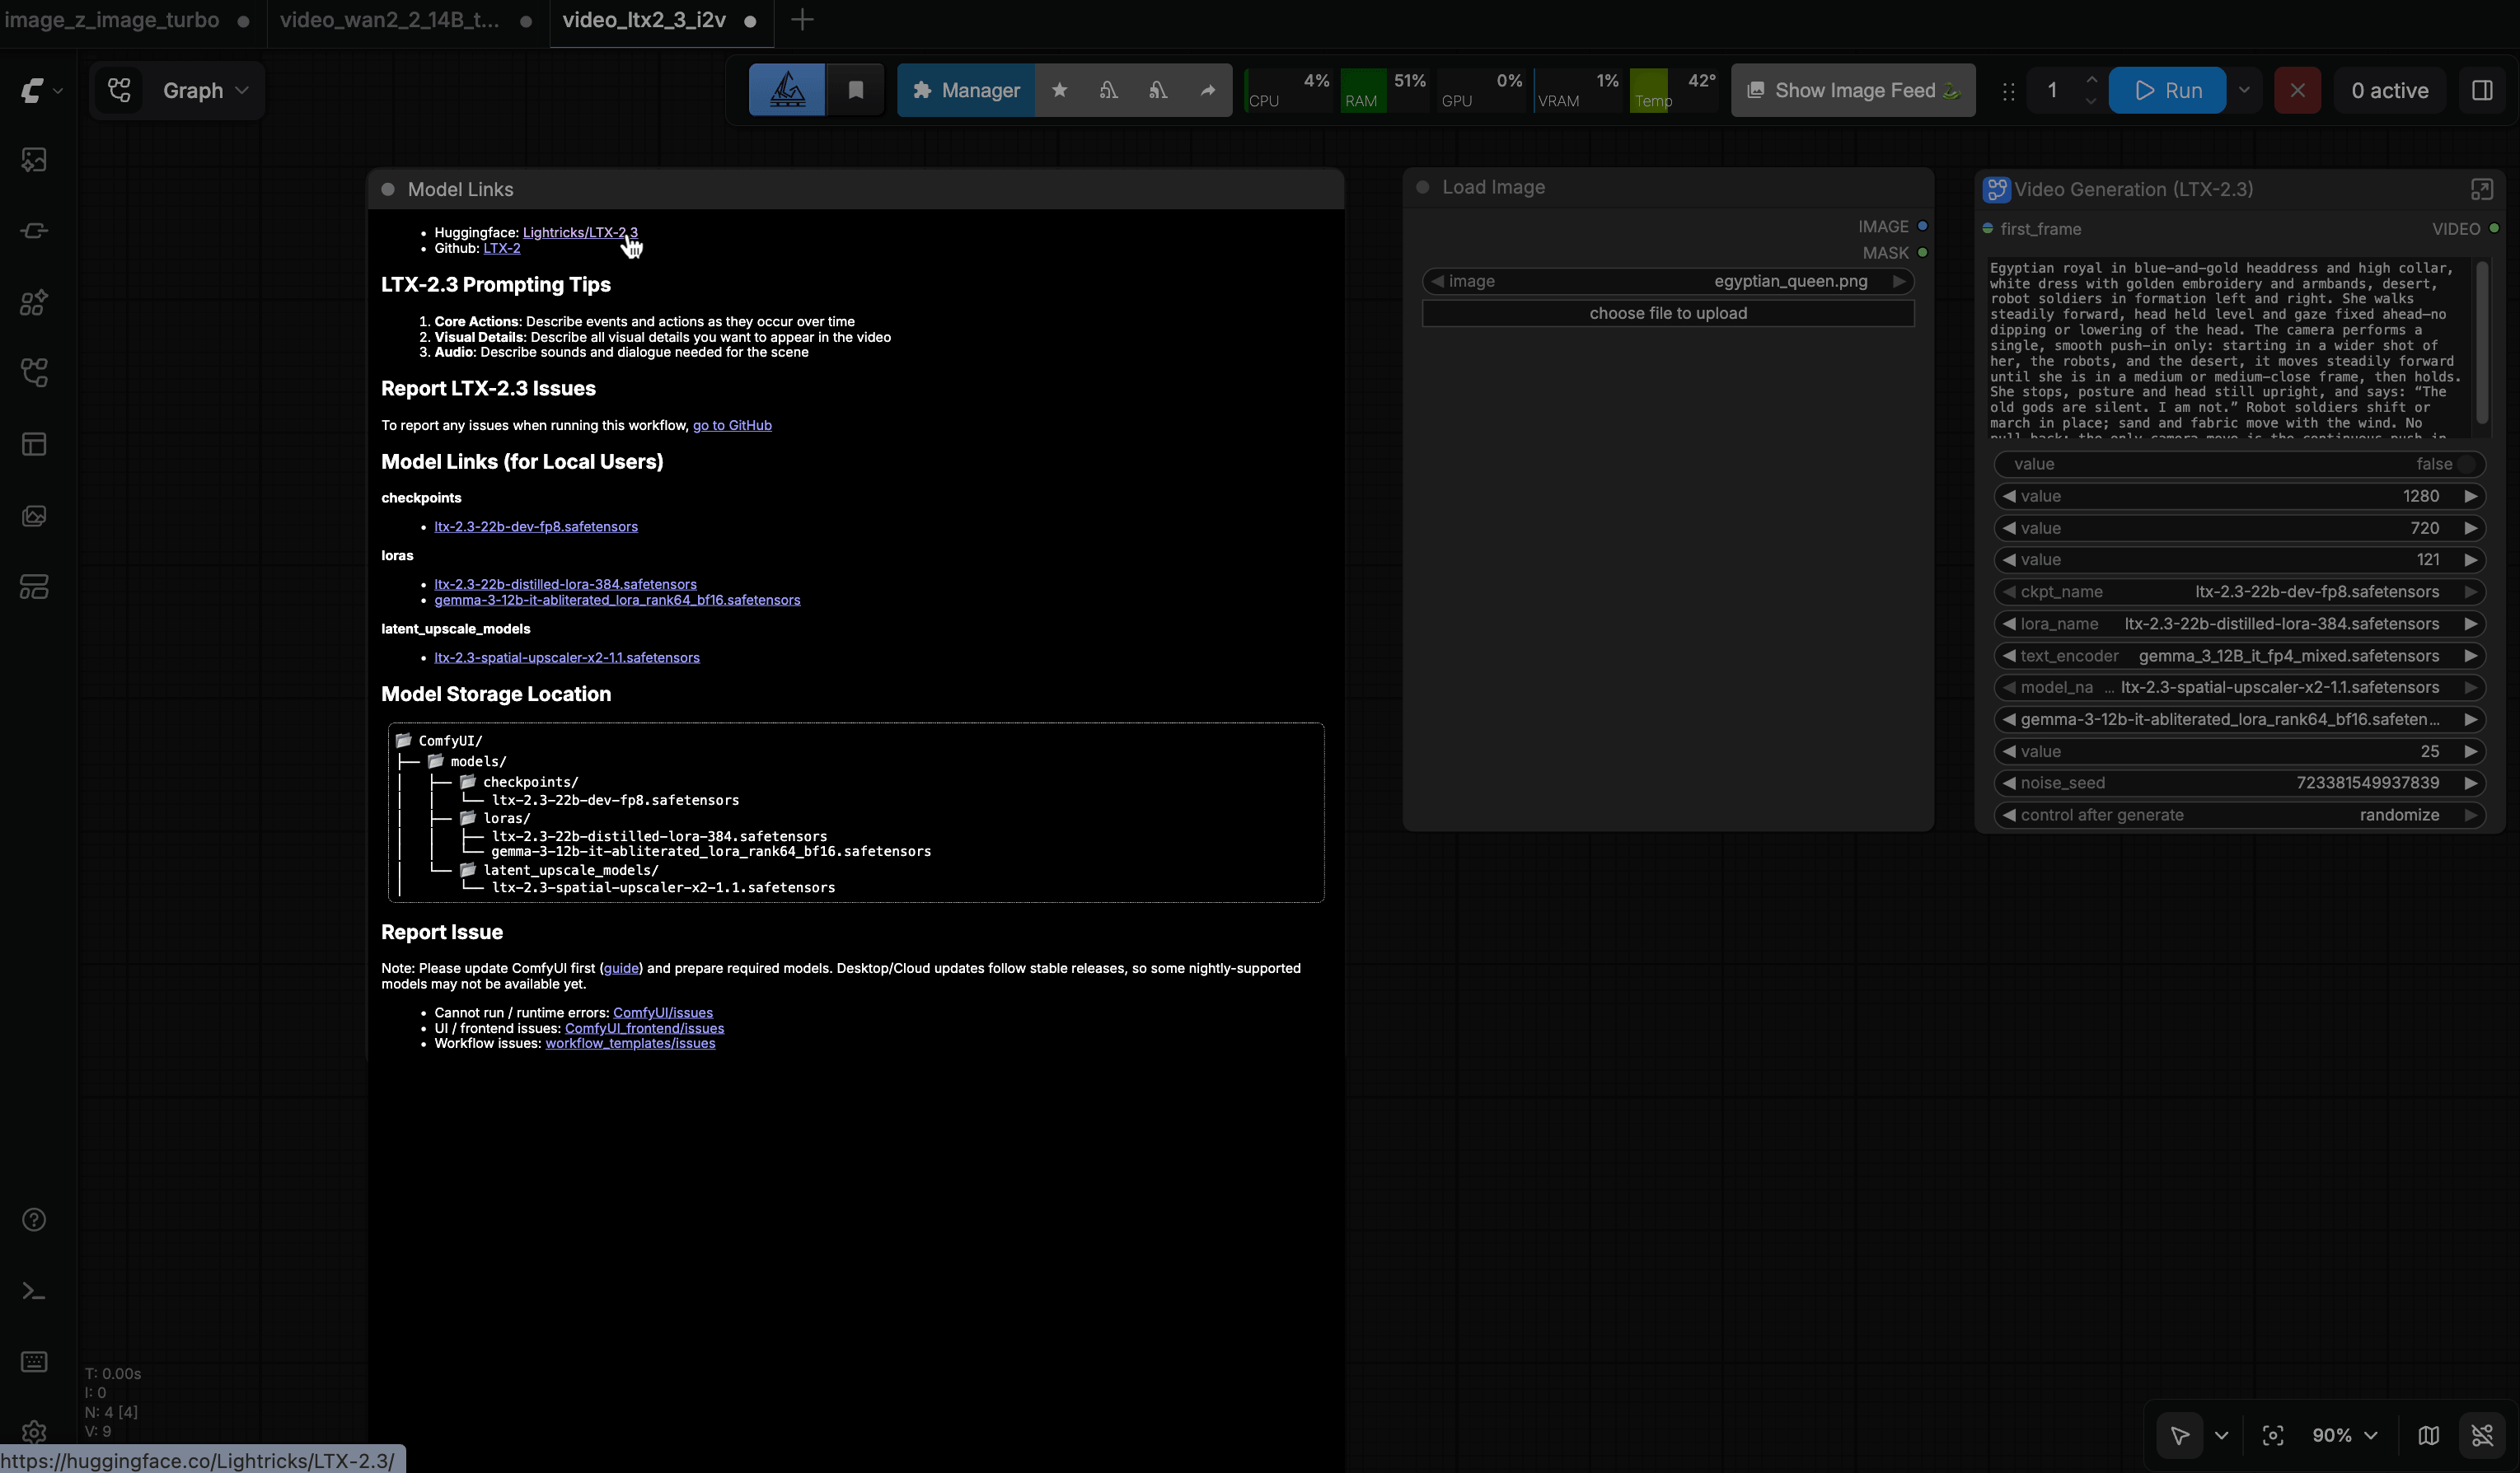2520x1473 pixels.
Task: Toggle link visibility icon at bottom right
Action: coord(2481,1435)
